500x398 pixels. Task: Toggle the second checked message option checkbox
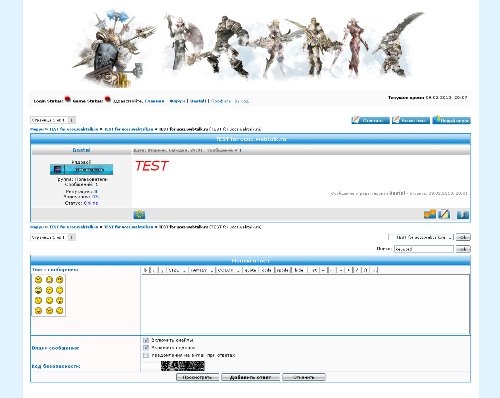(x=146, y=348)
